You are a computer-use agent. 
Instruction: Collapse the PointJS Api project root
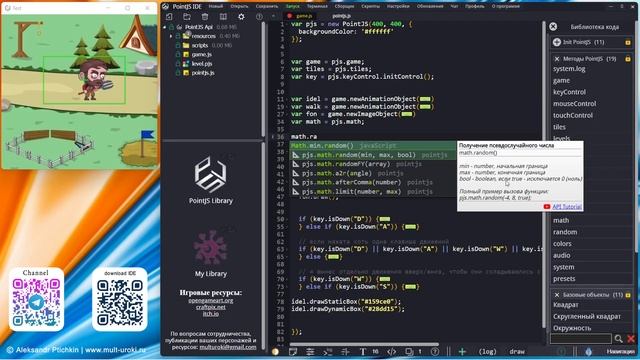tap(165, 27)
